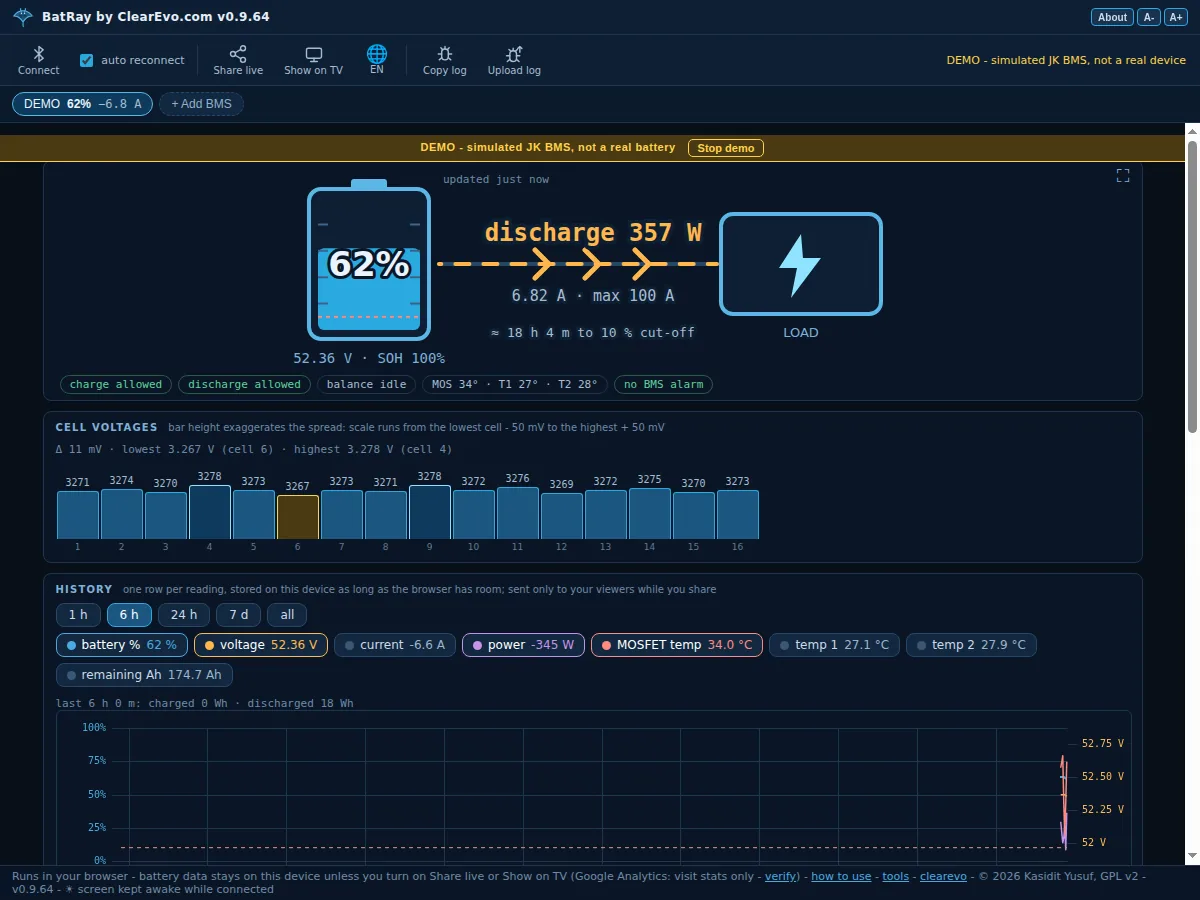Toggle MOSFET temp series in chart

pos(677,645)
